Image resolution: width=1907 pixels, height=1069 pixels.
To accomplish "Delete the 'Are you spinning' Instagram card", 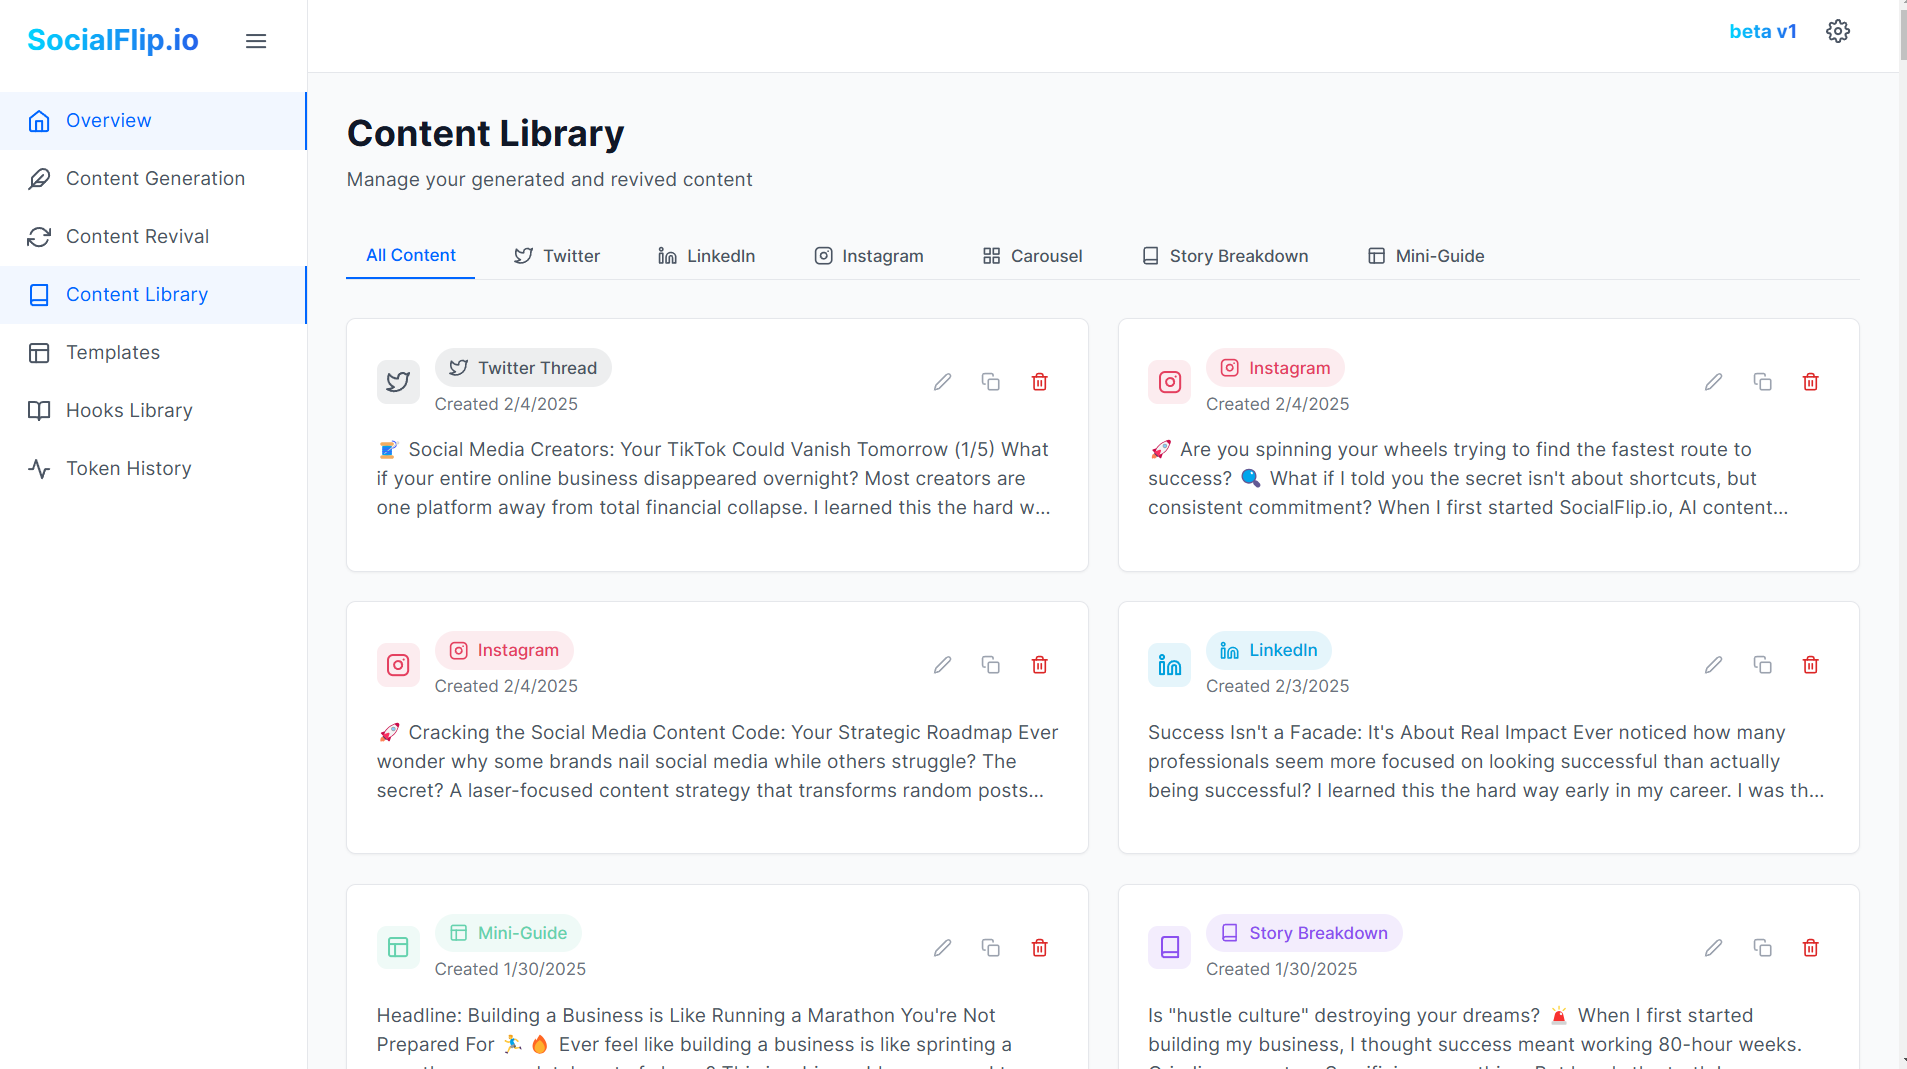I will (1811, 382).
